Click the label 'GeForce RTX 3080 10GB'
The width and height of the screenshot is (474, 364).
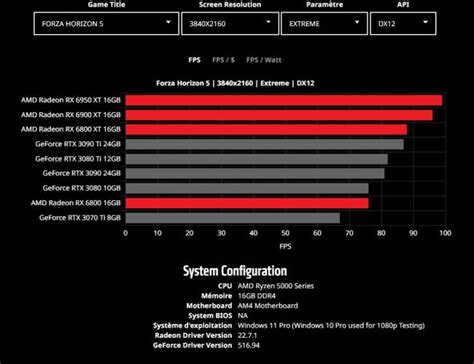[x=82, y=188]
